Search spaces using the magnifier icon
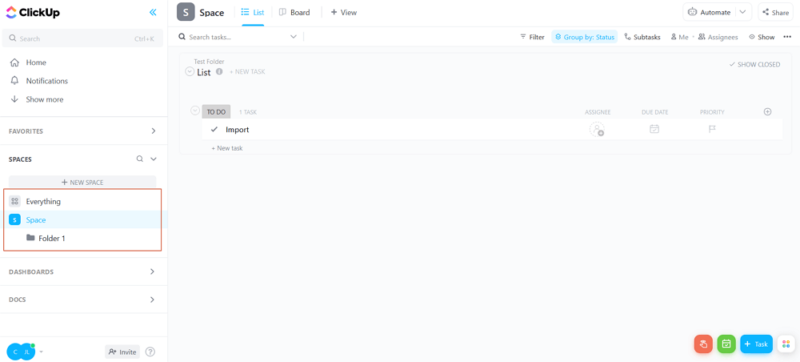 pos(140,159)
